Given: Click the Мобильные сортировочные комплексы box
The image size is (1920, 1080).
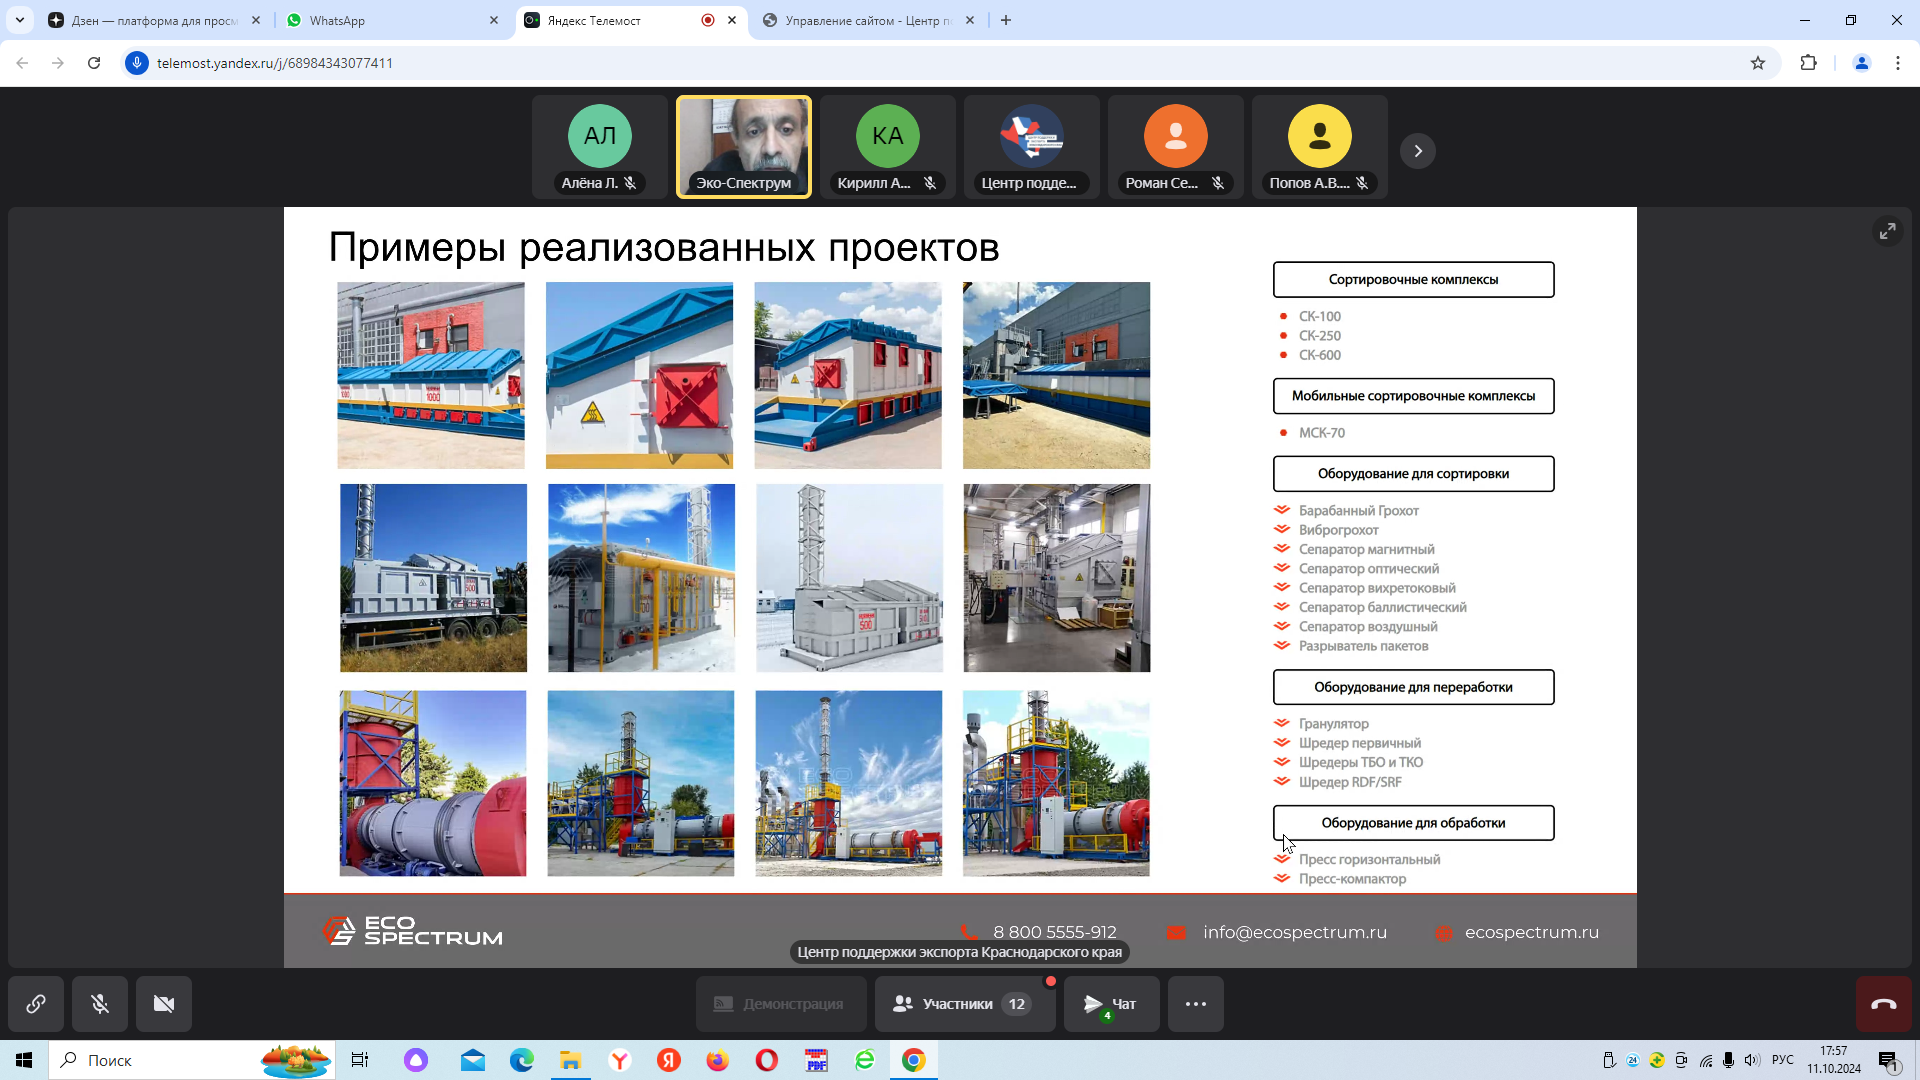Looking at the screenshot, I should [1413, 396].
